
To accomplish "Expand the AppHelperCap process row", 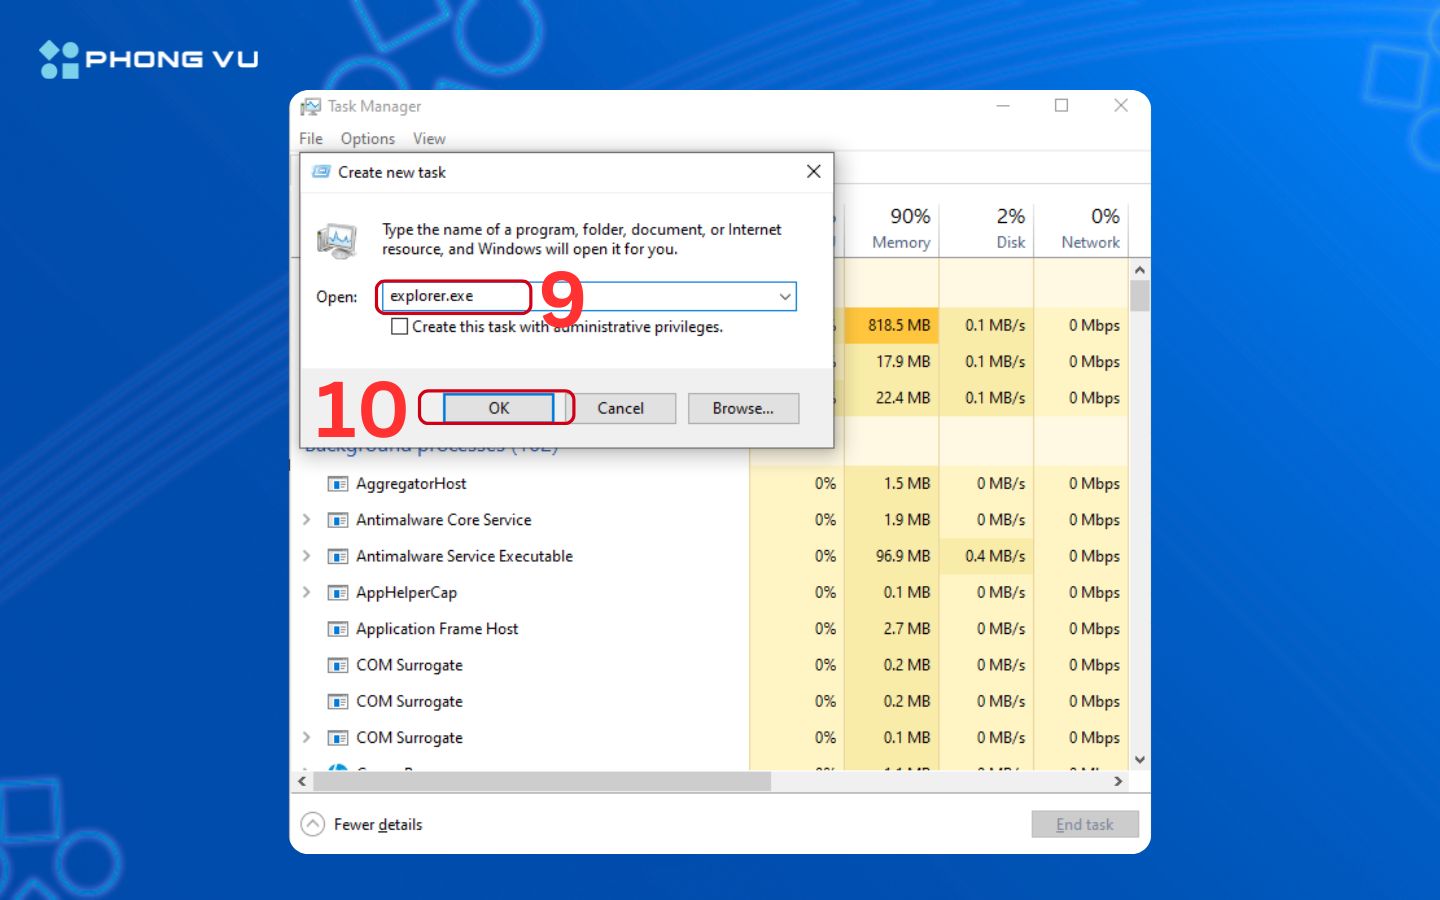I will click(x=307, y=593).
